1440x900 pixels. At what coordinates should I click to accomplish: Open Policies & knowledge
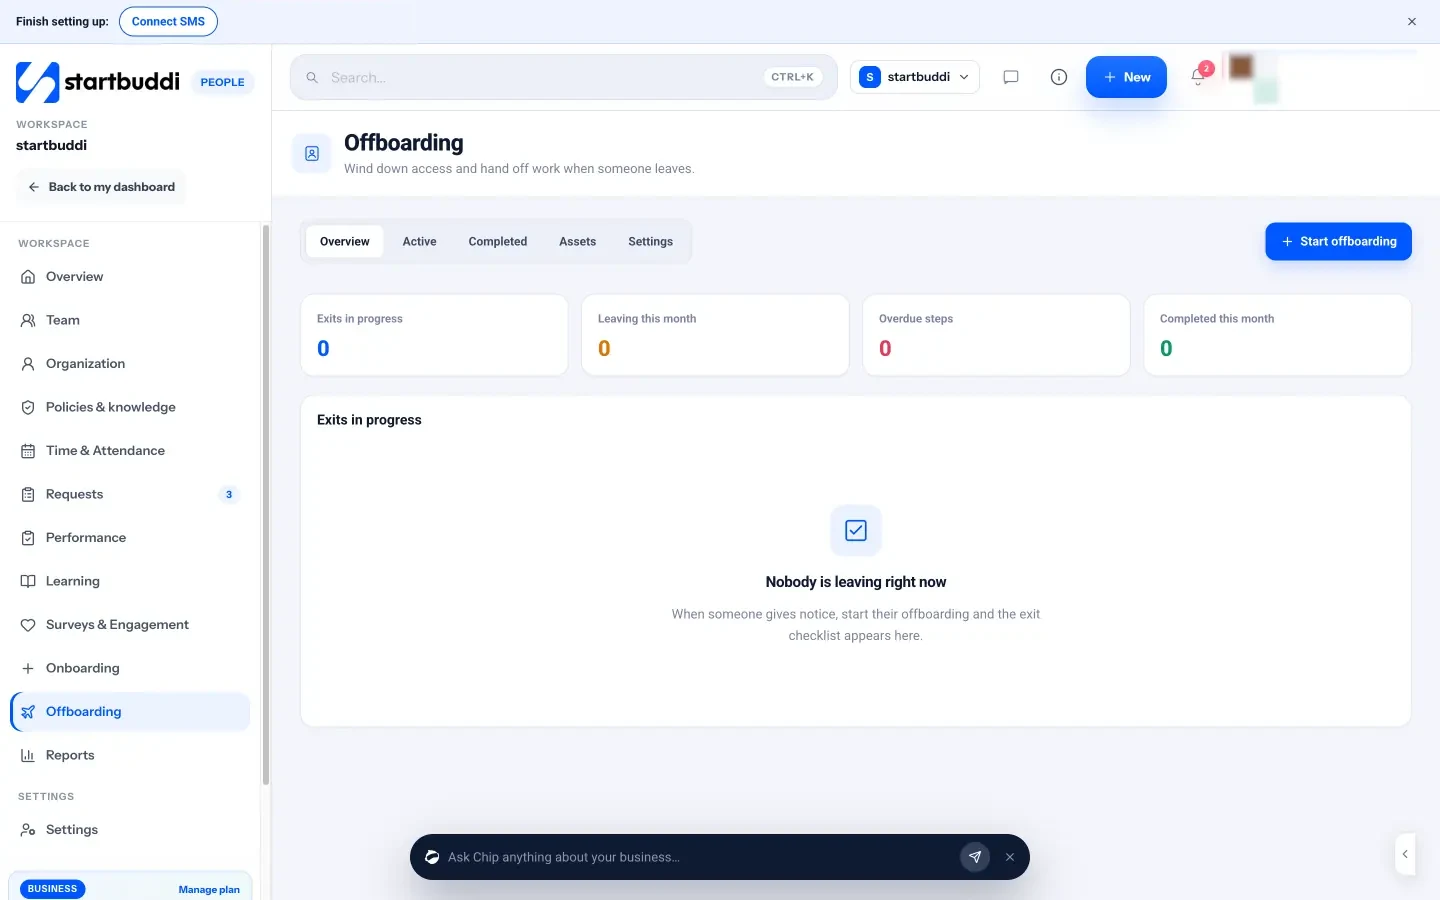[130, 407]
